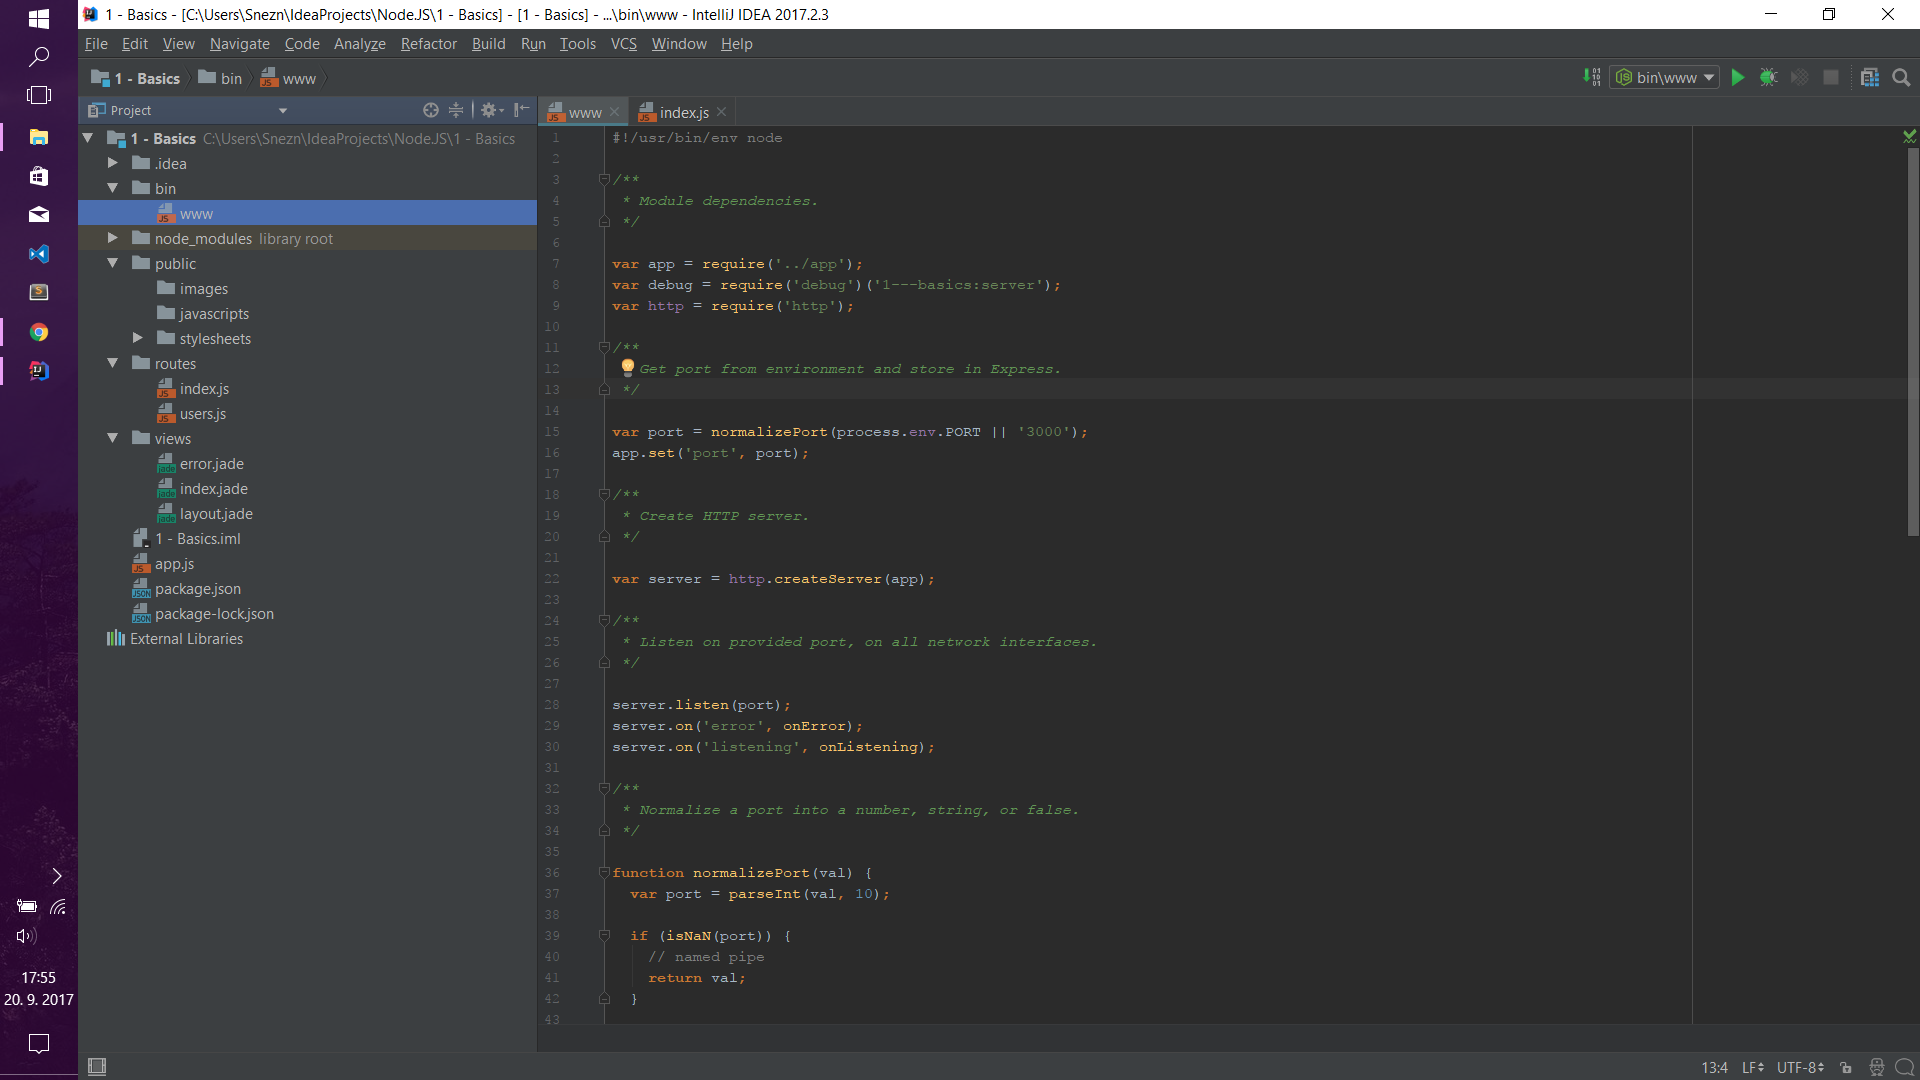Viewport: 1920px width, 1080px height.
Task: Click the Run with Coverage icon
Action: pos(1800,78)
